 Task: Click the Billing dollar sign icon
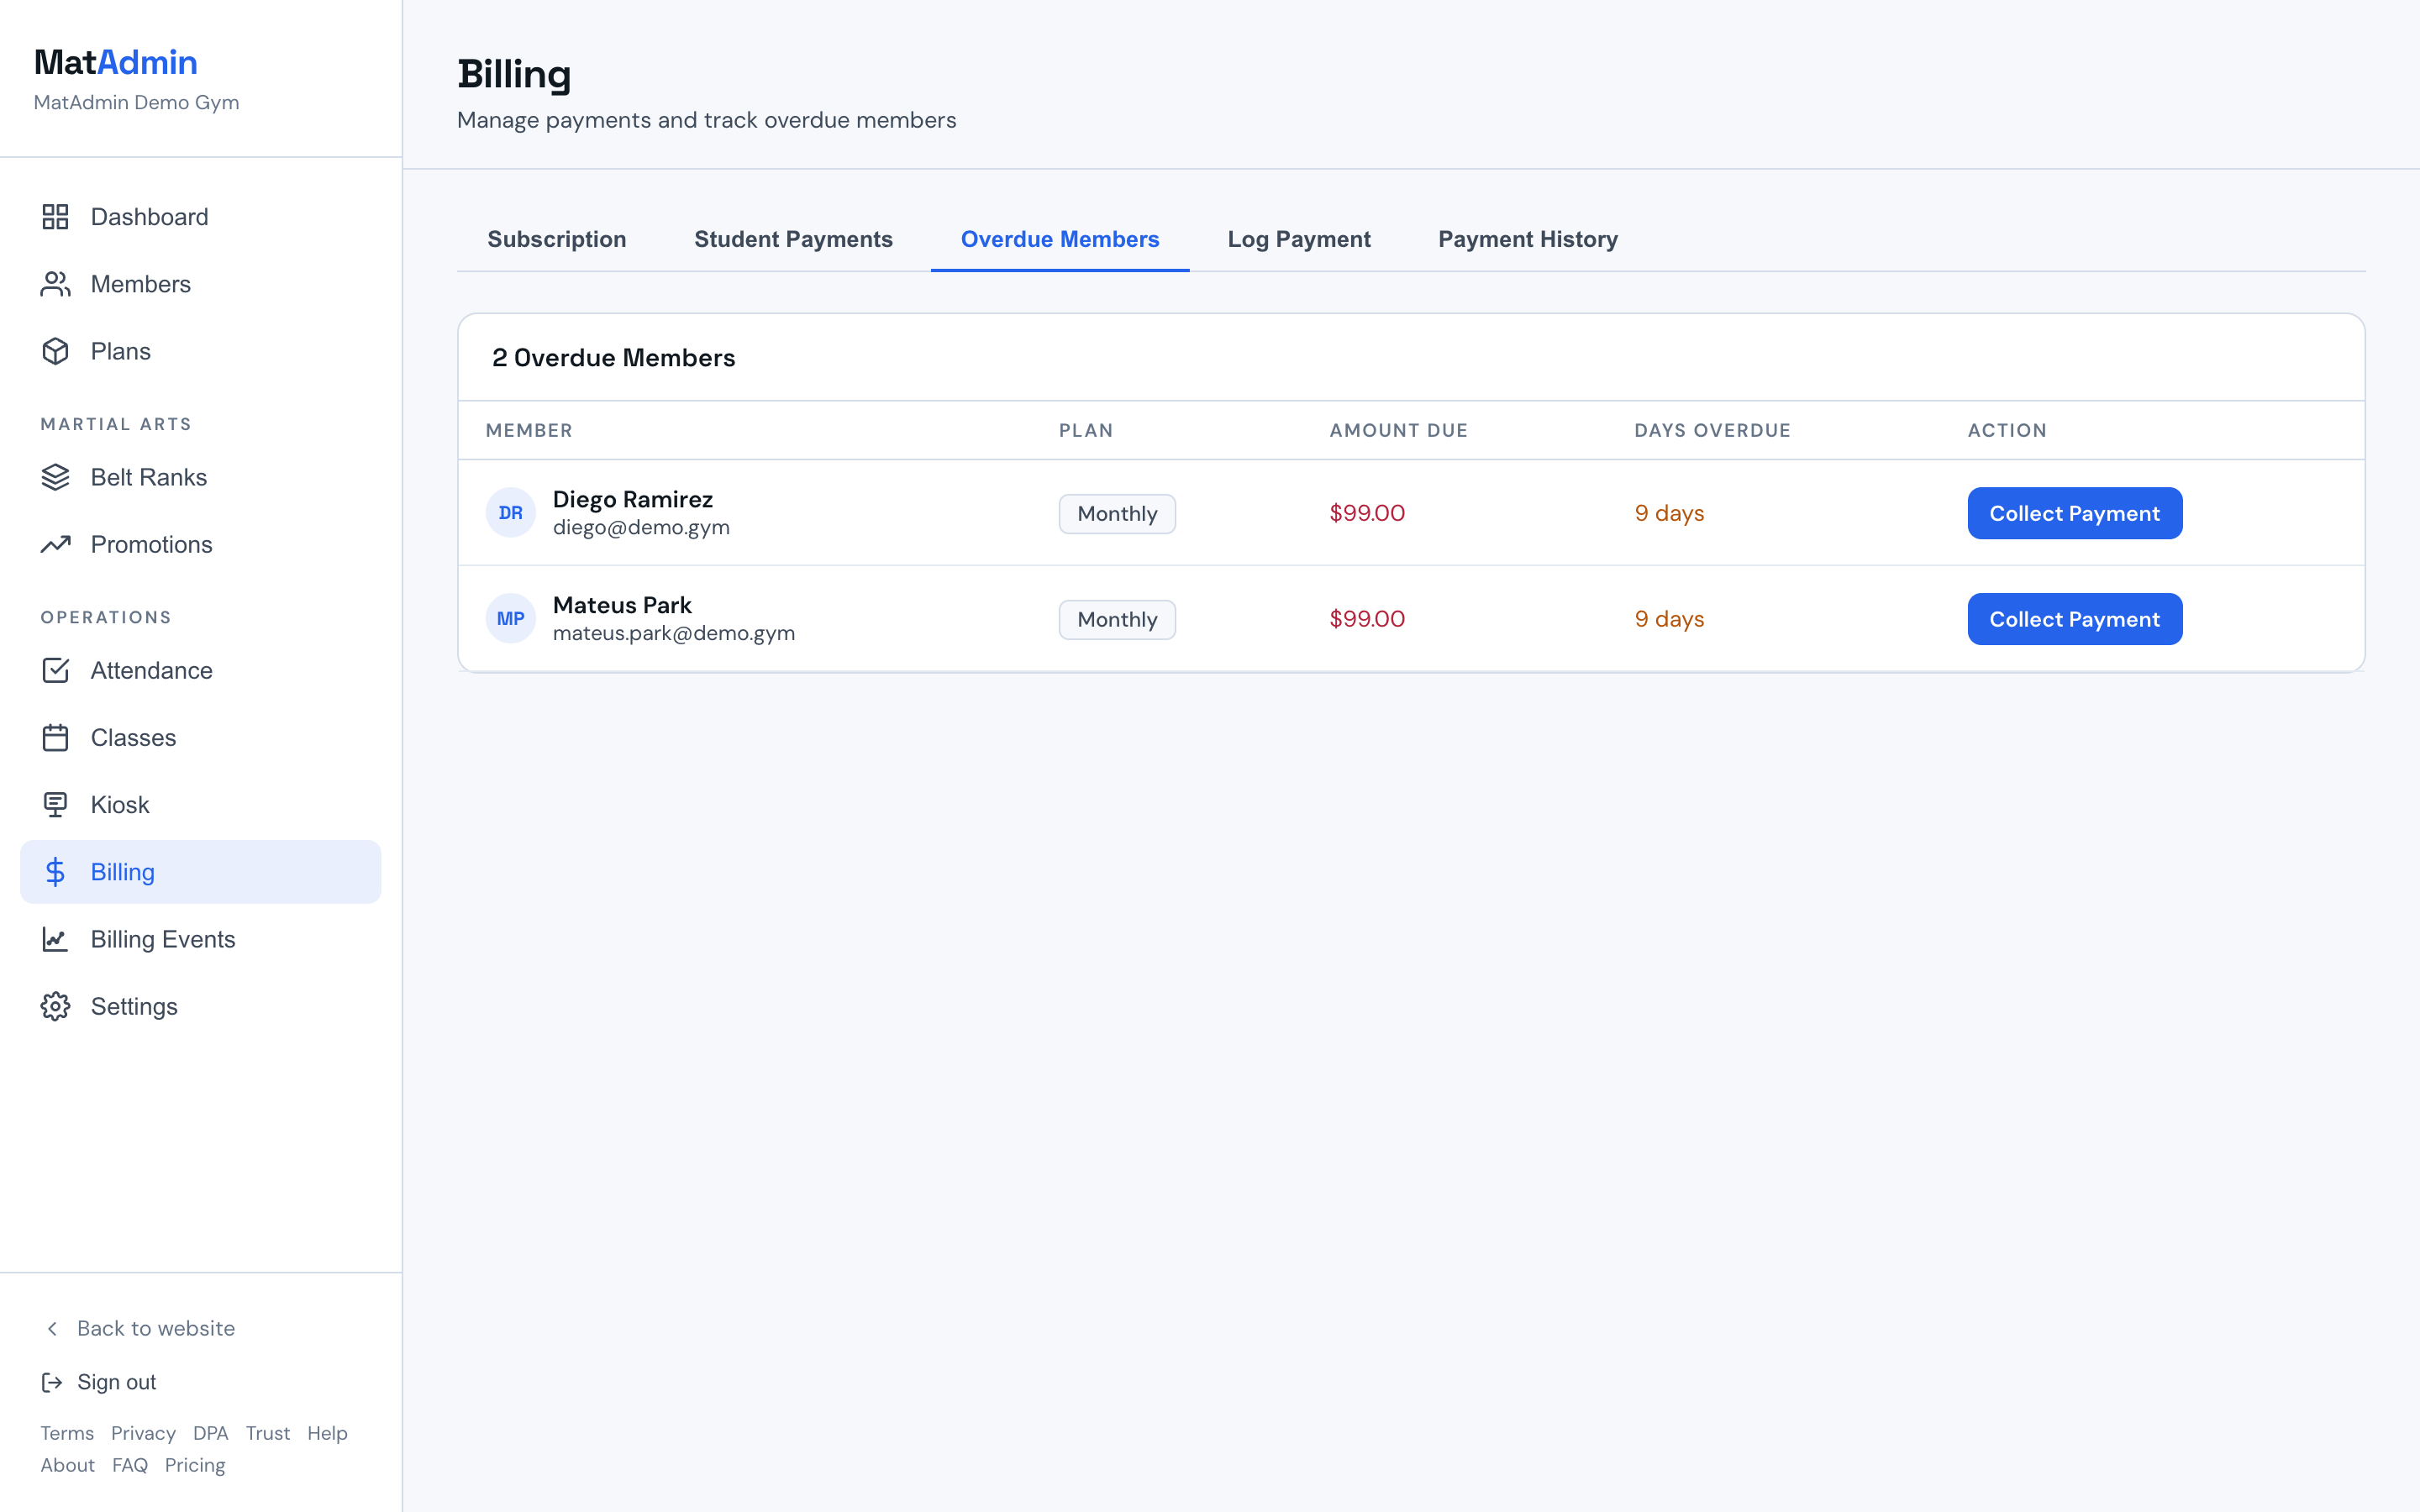pos(55,871)
